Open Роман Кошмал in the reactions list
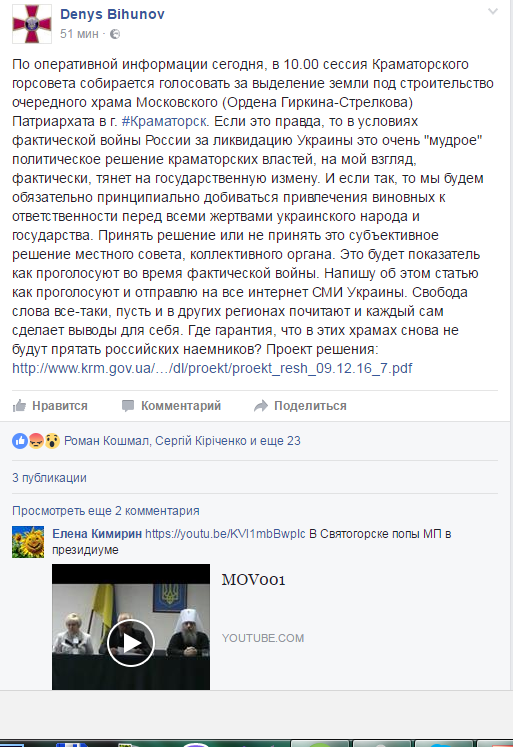The width and height of the screenshot is (513, 747). [x=107, y=441]
